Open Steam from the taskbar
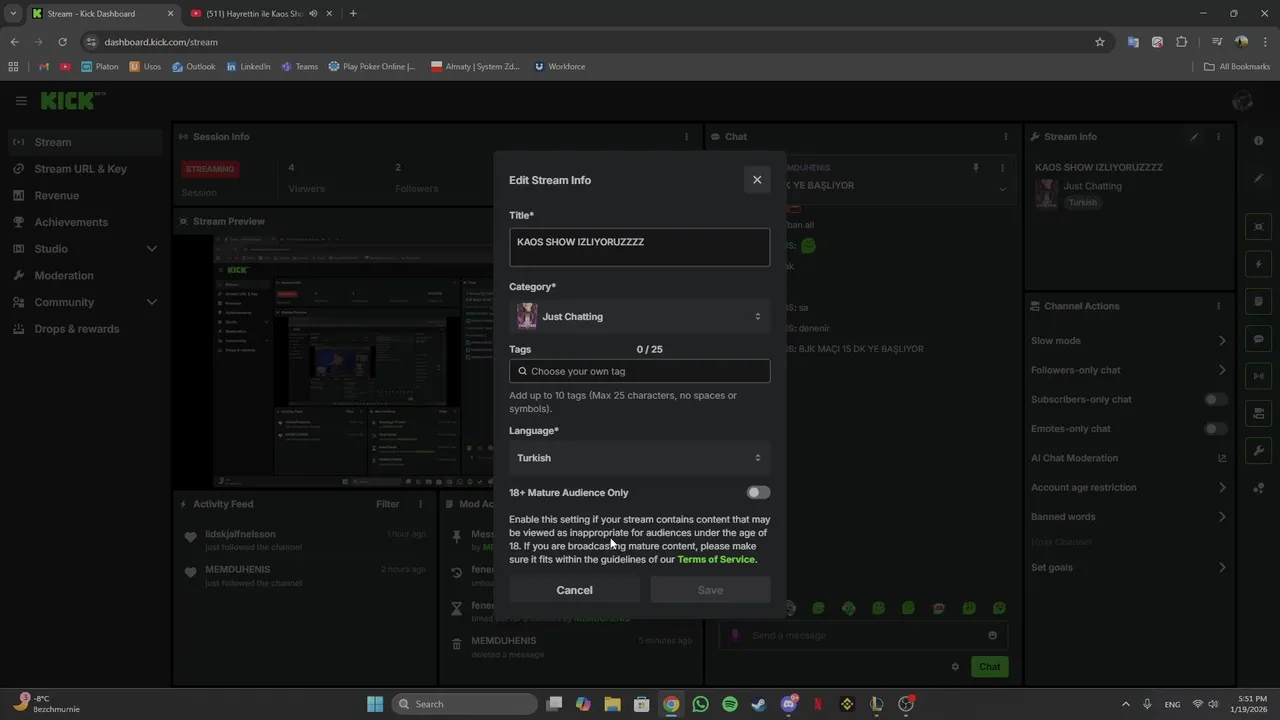Screen dimensions: 1280x720 (759, 704)
